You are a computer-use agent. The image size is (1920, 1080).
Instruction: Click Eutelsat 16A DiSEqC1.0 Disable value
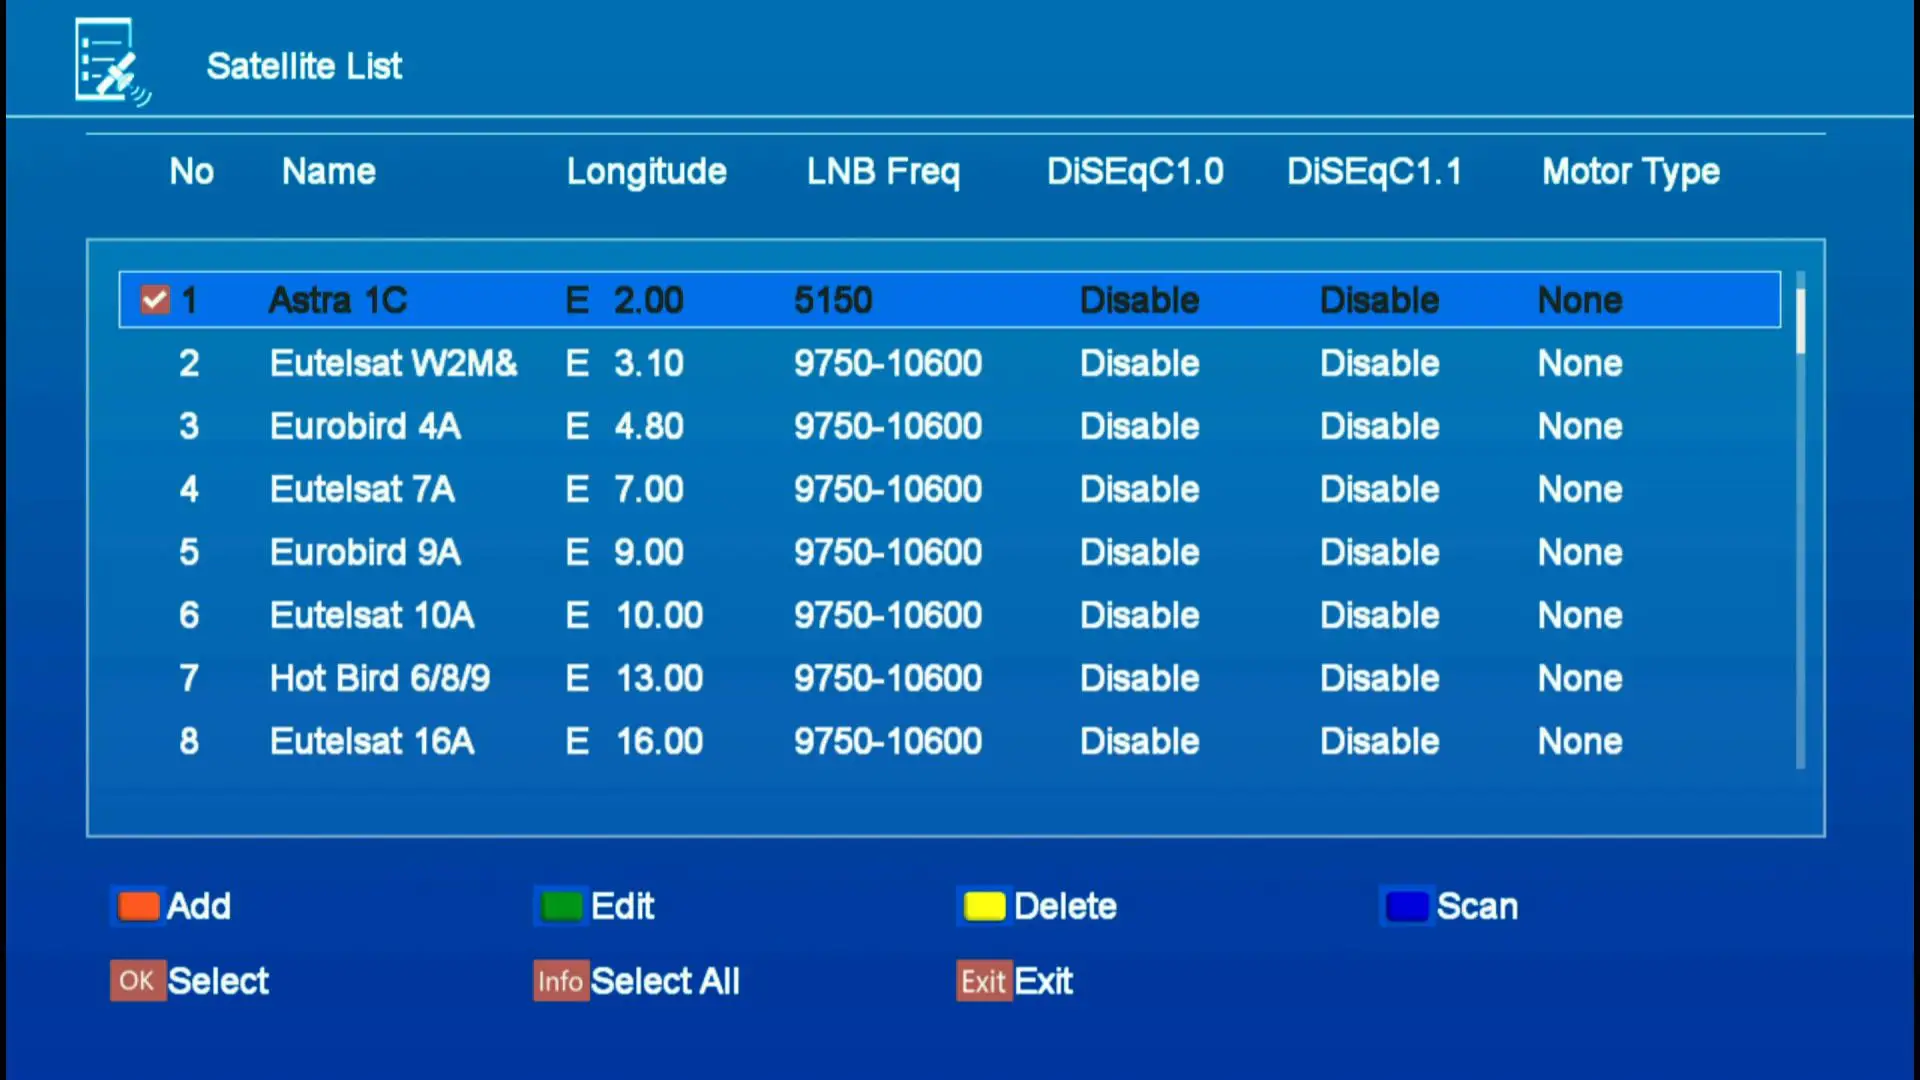pos(1139,741)
